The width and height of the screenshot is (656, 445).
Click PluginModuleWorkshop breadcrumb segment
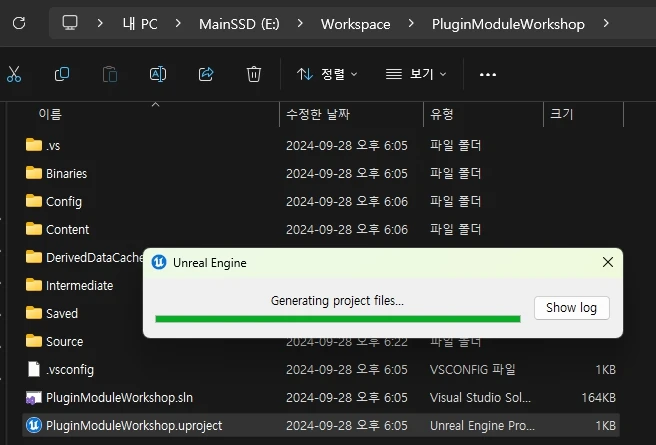pyautogui.click(x=508, y=24)
